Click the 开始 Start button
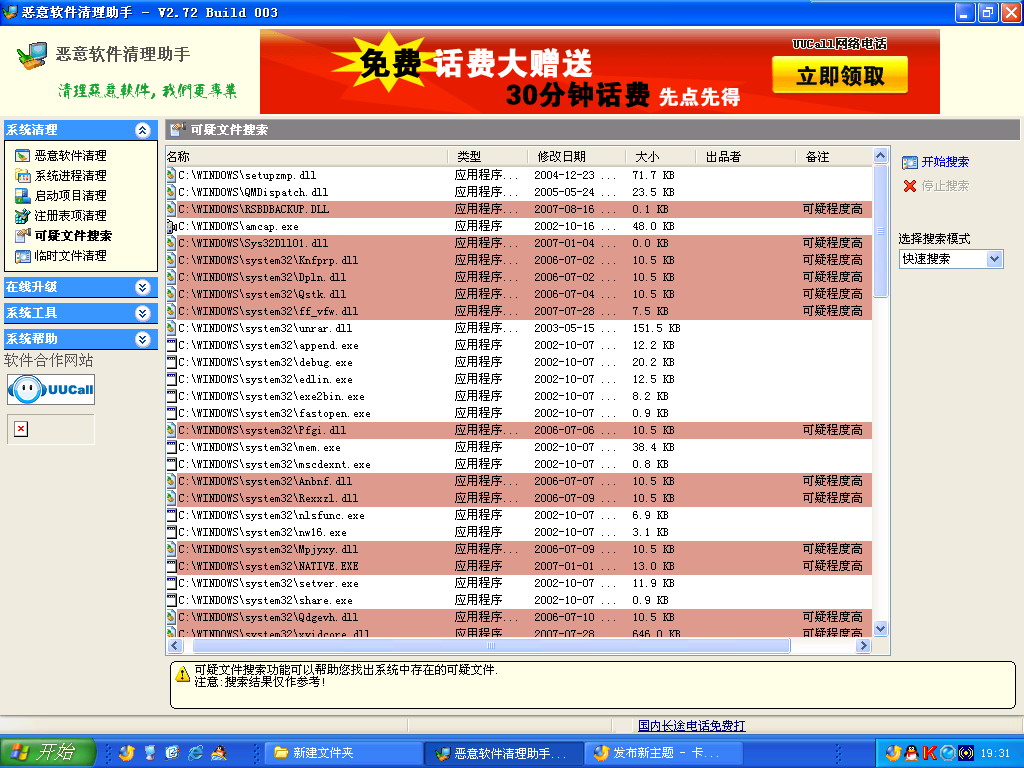 48,752
